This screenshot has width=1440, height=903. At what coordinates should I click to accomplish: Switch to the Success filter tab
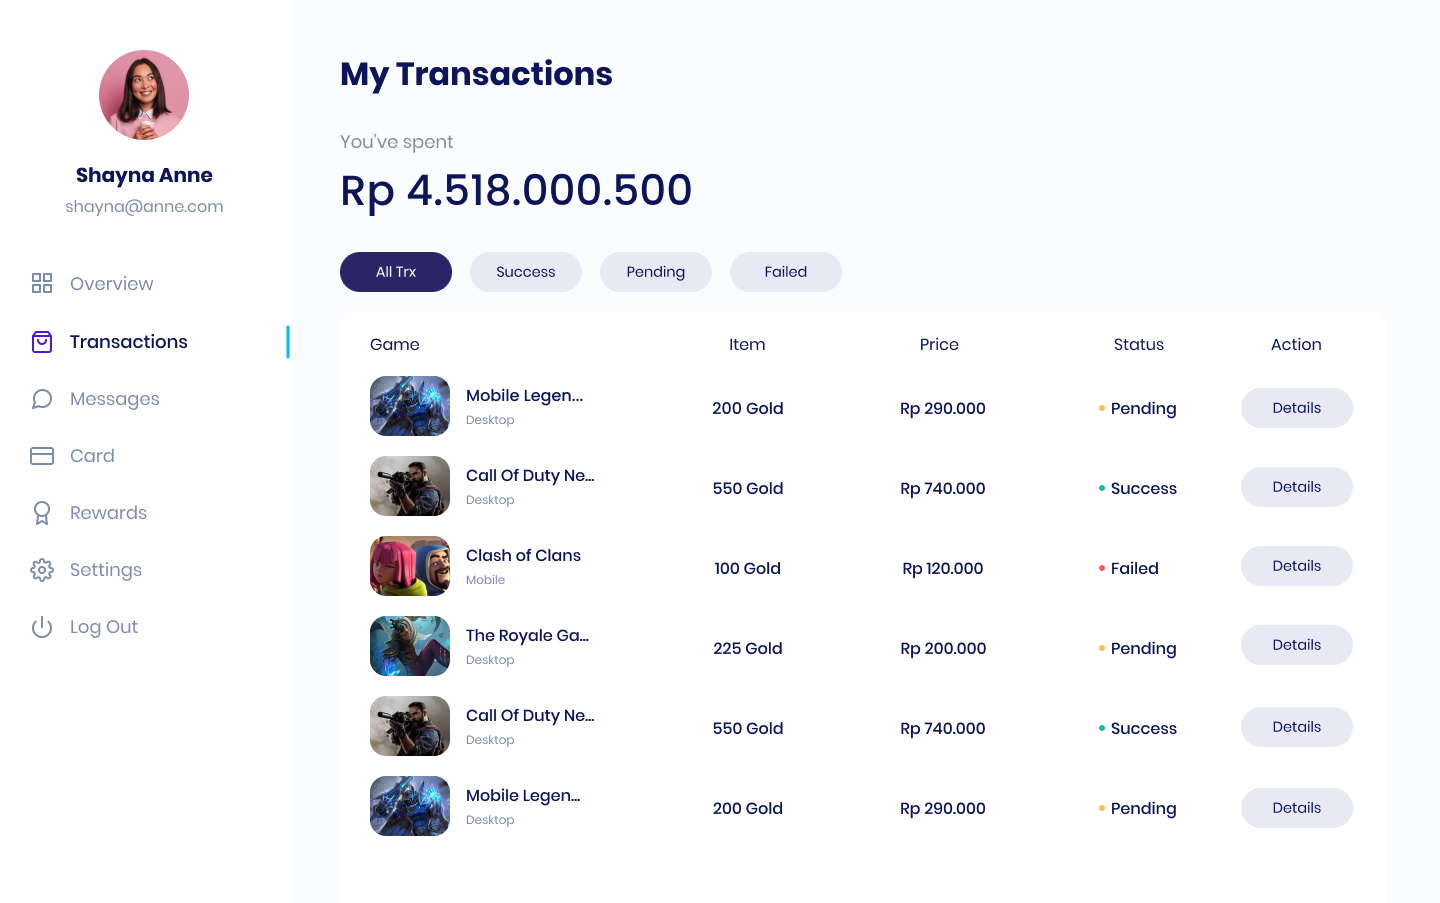point(526,272)
